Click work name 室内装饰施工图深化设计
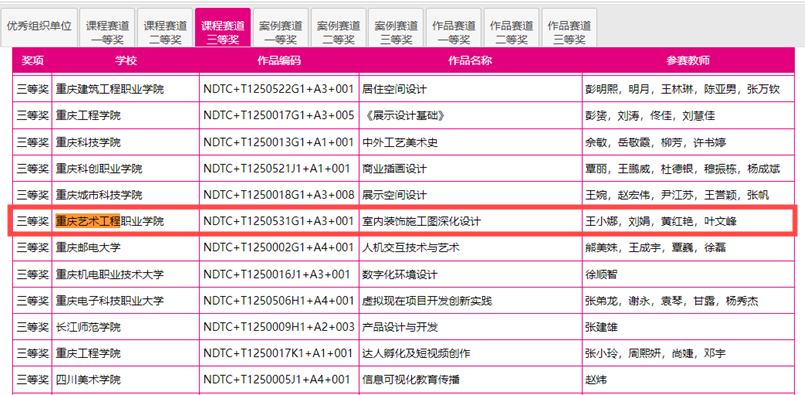 click(470, 221)
